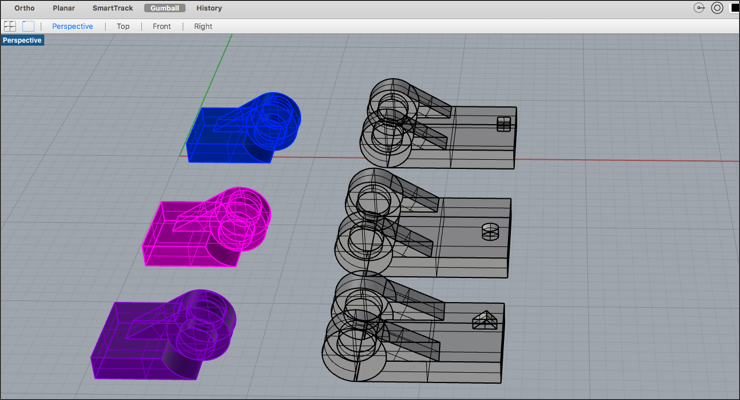Viewport: 740px width, 400px height.
Task: Open the Perspective viewport title menu
Action: click(x=22, y=41)
